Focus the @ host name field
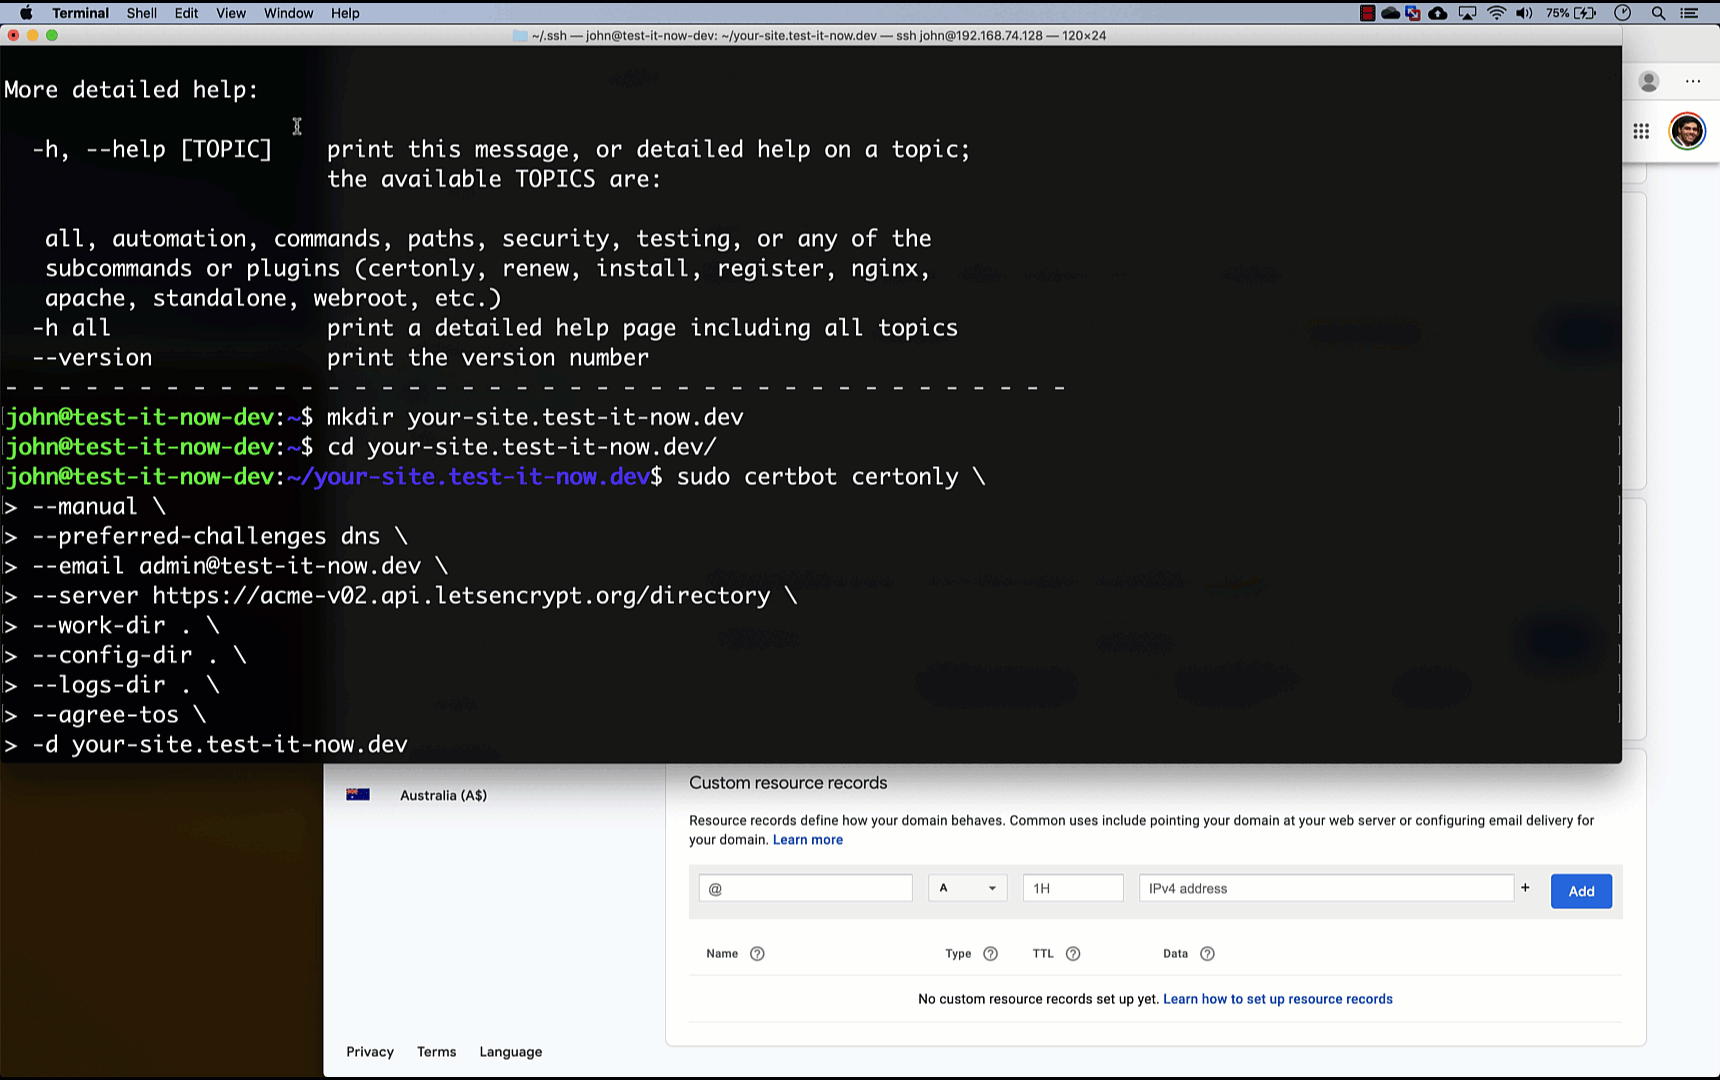 [806, 888]
